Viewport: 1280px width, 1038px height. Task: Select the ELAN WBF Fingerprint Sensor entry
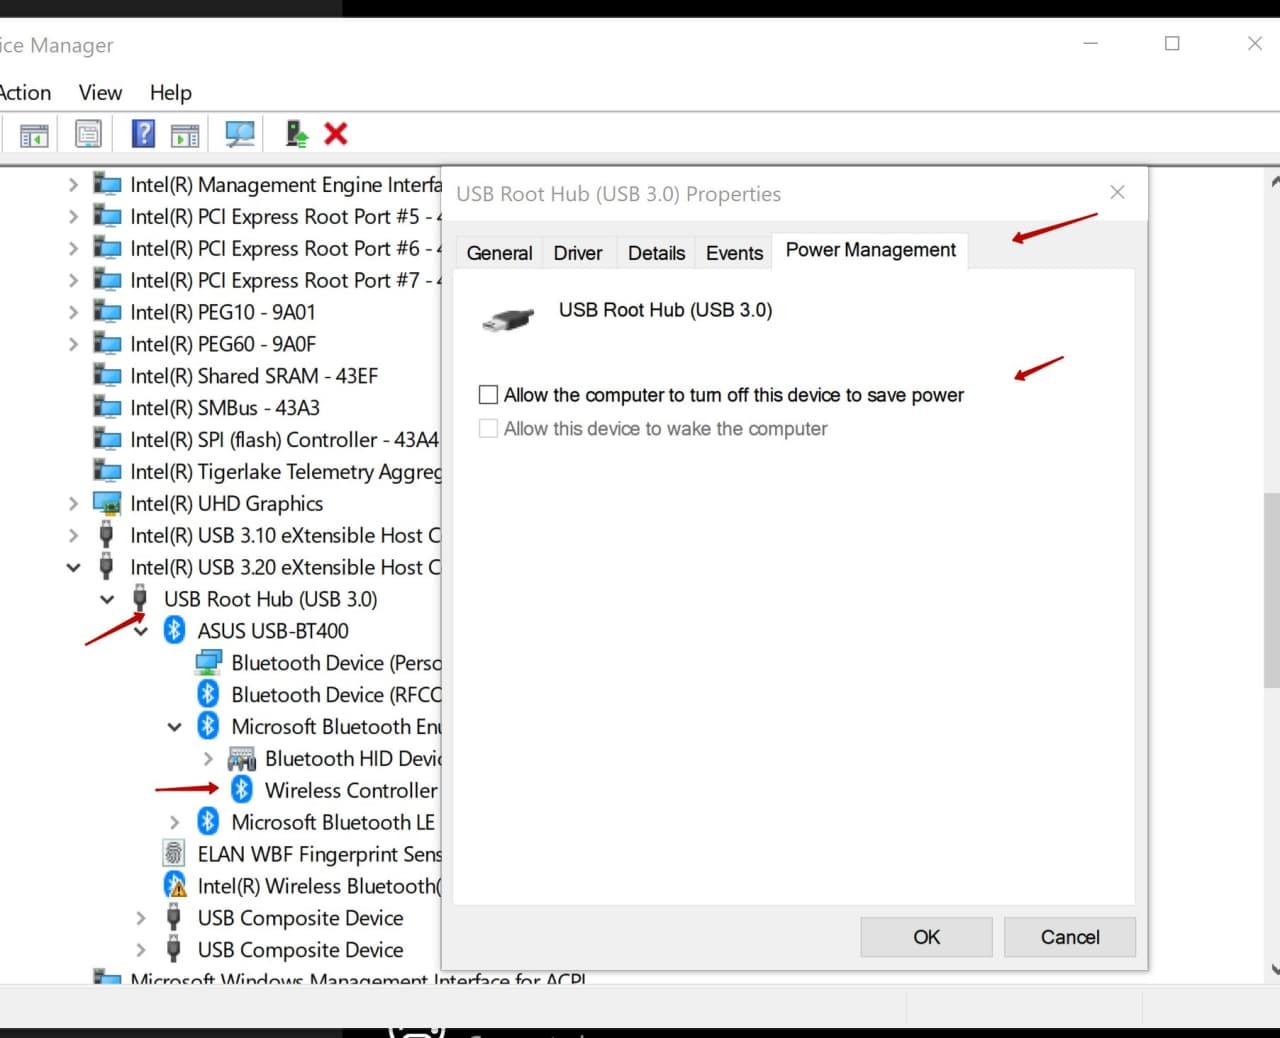(x=318, y=854)
